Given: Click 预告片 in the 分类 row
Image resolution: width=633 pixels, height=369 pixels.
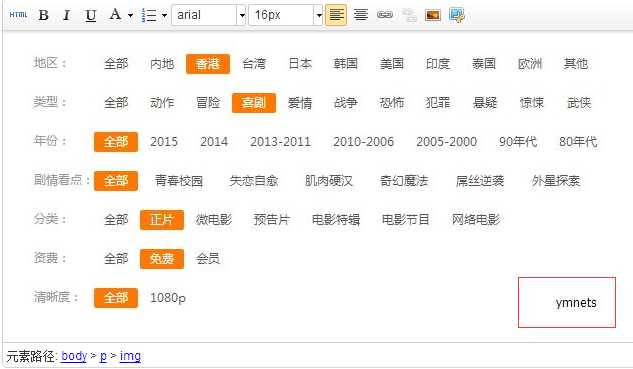Looking at the screenshot, I should pos(272,220).
